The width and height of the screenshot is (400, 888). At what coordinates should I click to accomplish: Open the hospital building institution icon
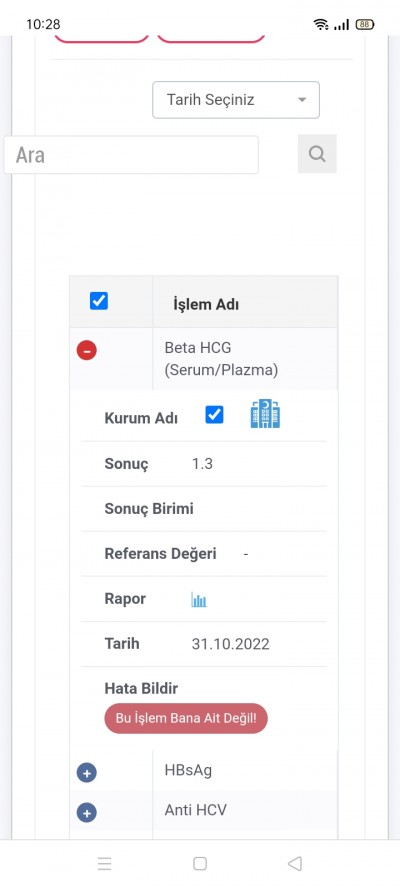tap(265, 414)
